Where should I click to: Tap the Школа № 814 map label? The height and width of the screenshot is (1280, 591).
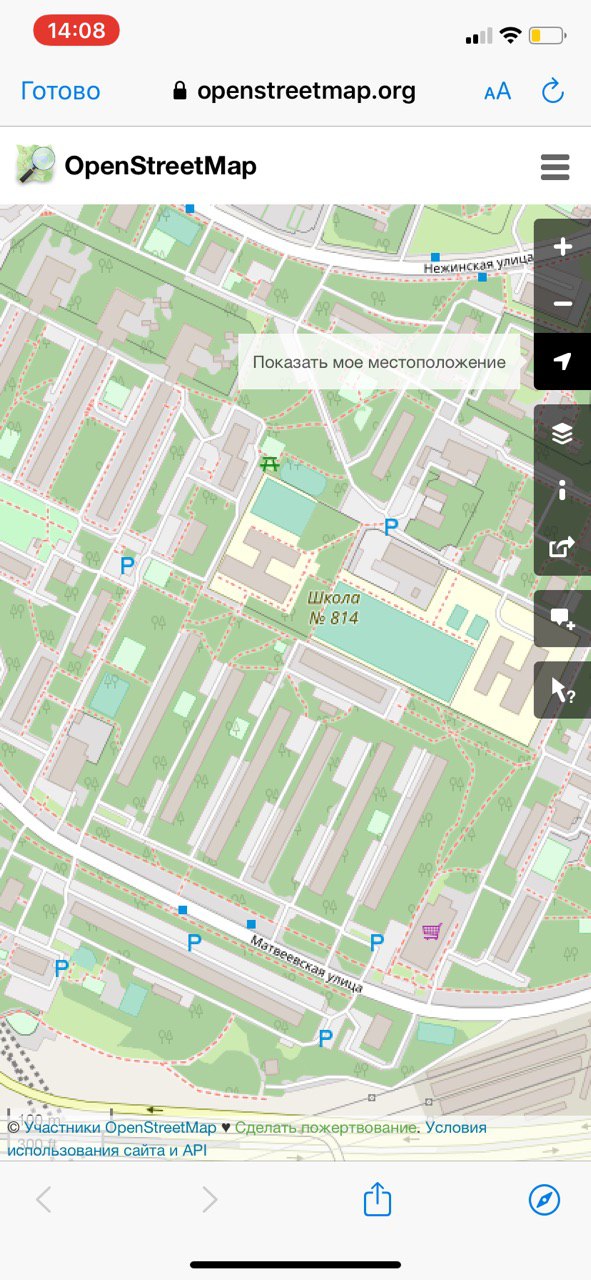(333, 608)
